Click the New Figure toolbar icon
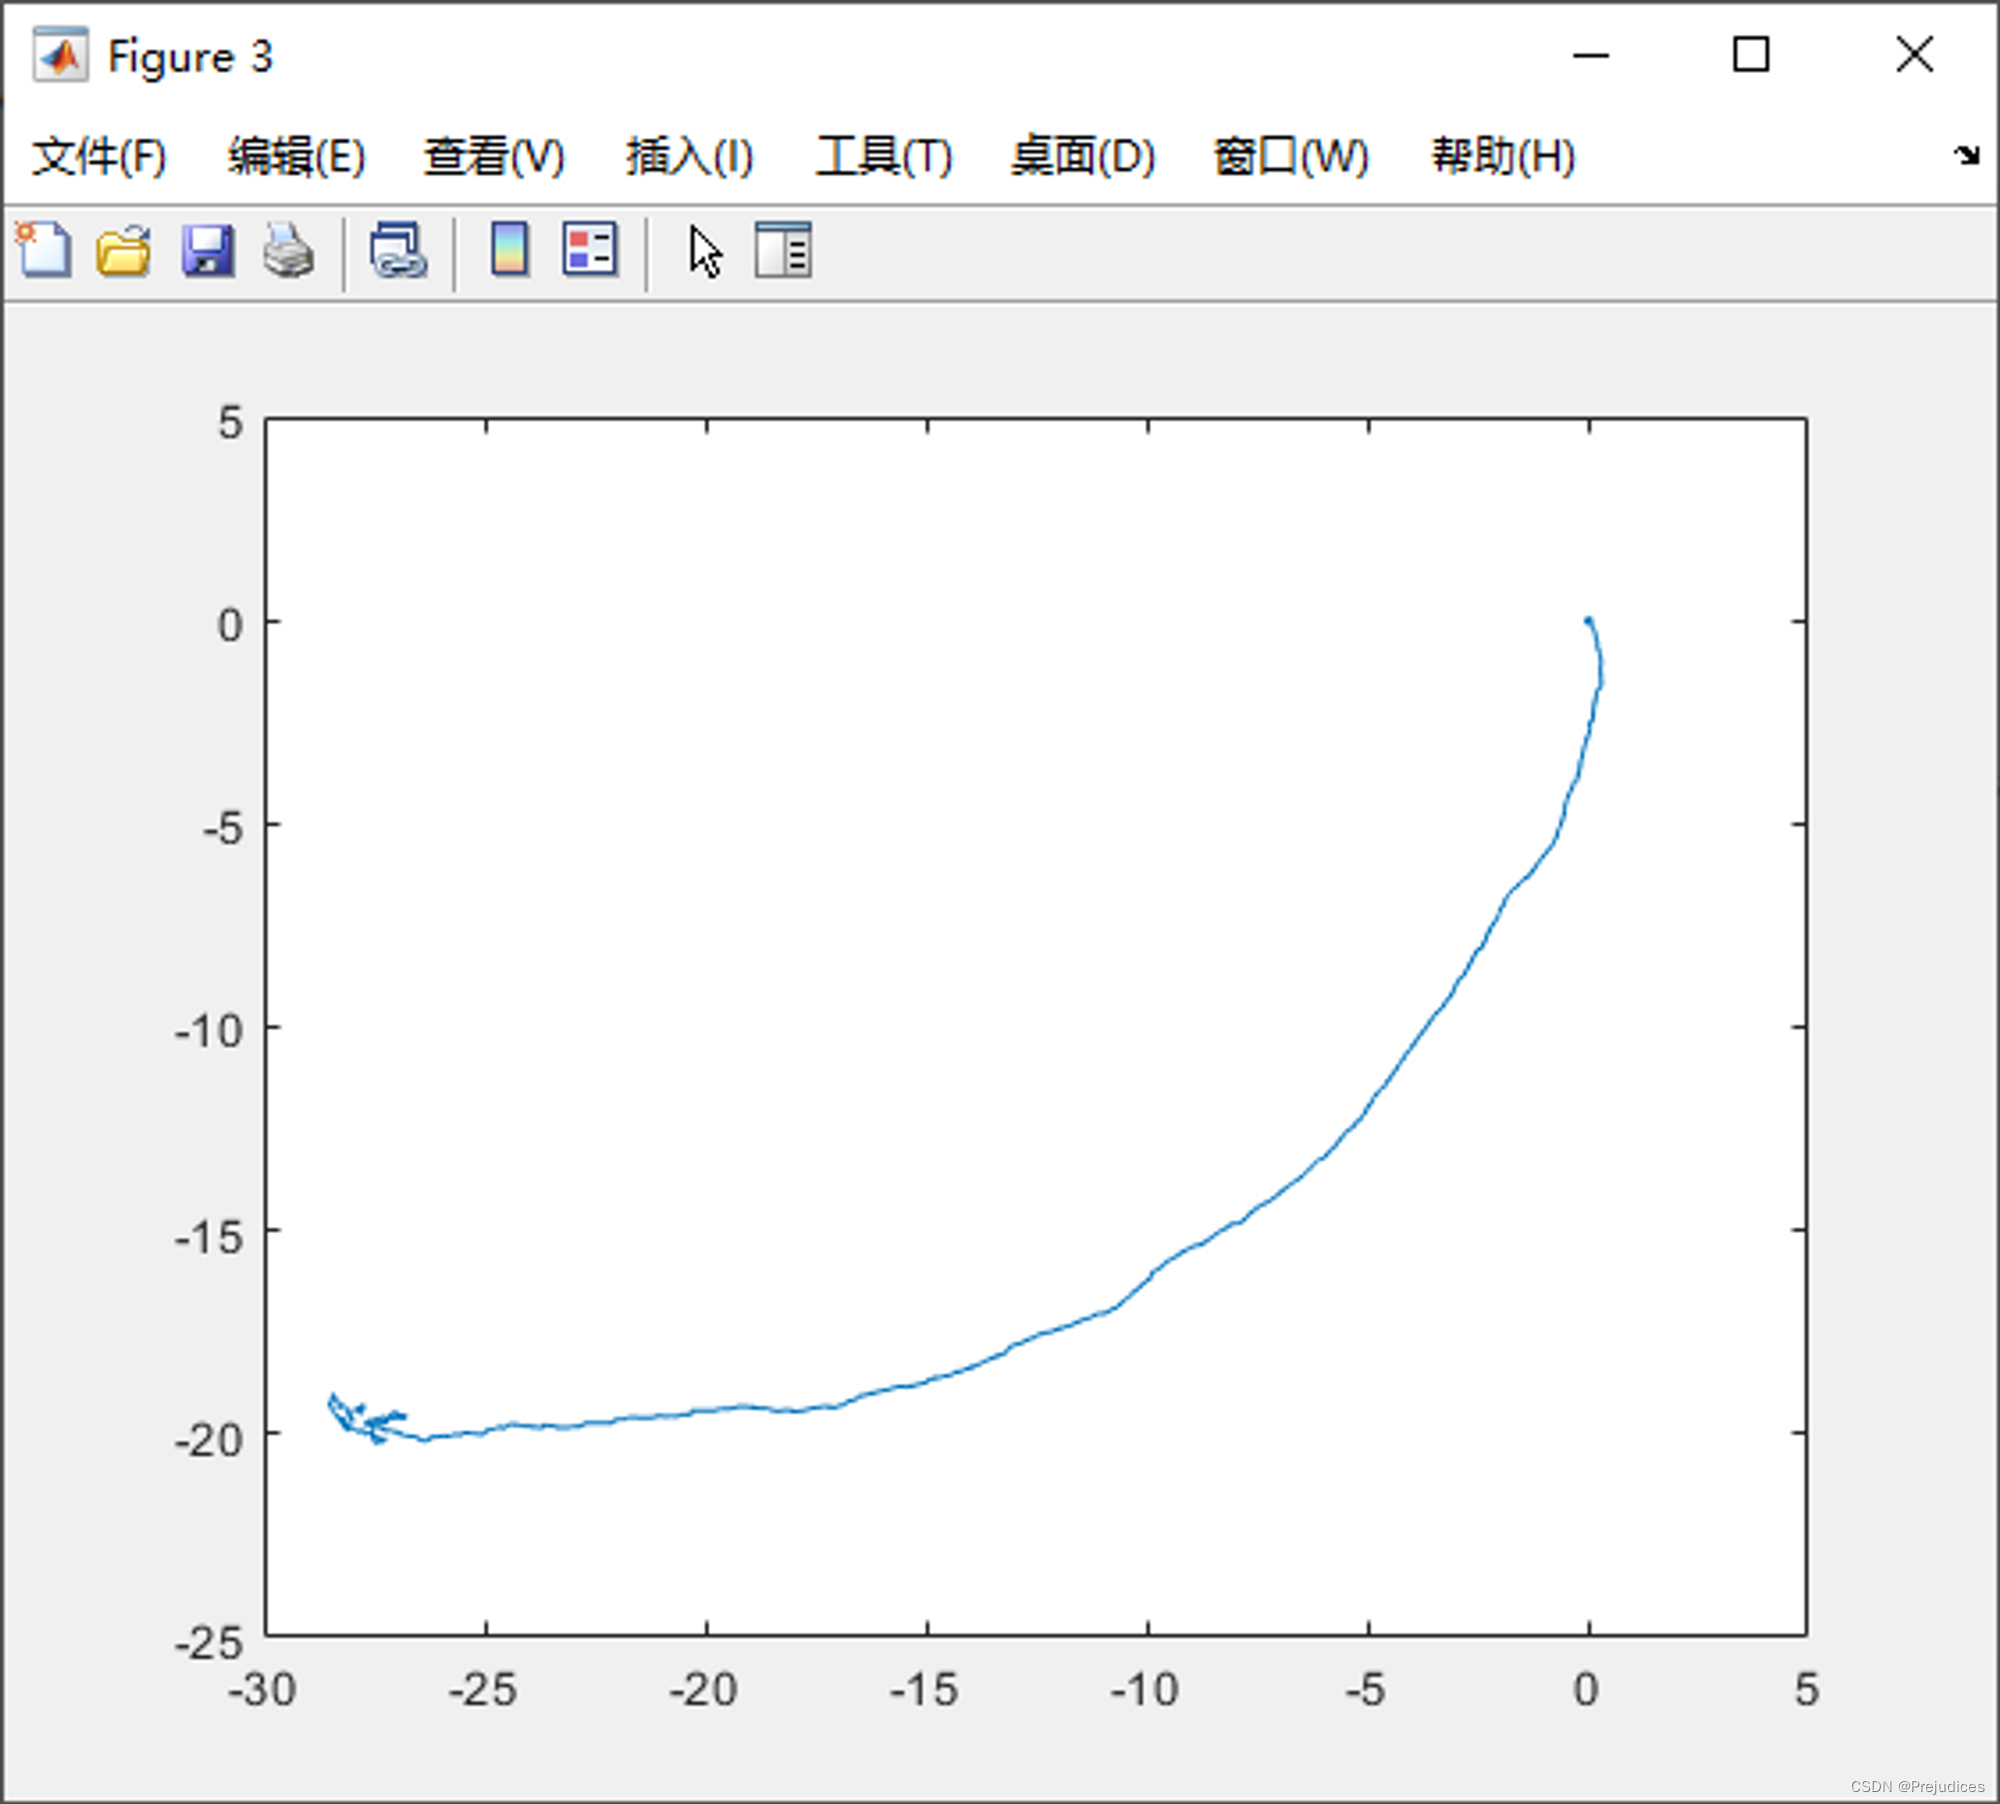The width and height of the screenshot is (2000, 1804). click(x=44, y=250)
